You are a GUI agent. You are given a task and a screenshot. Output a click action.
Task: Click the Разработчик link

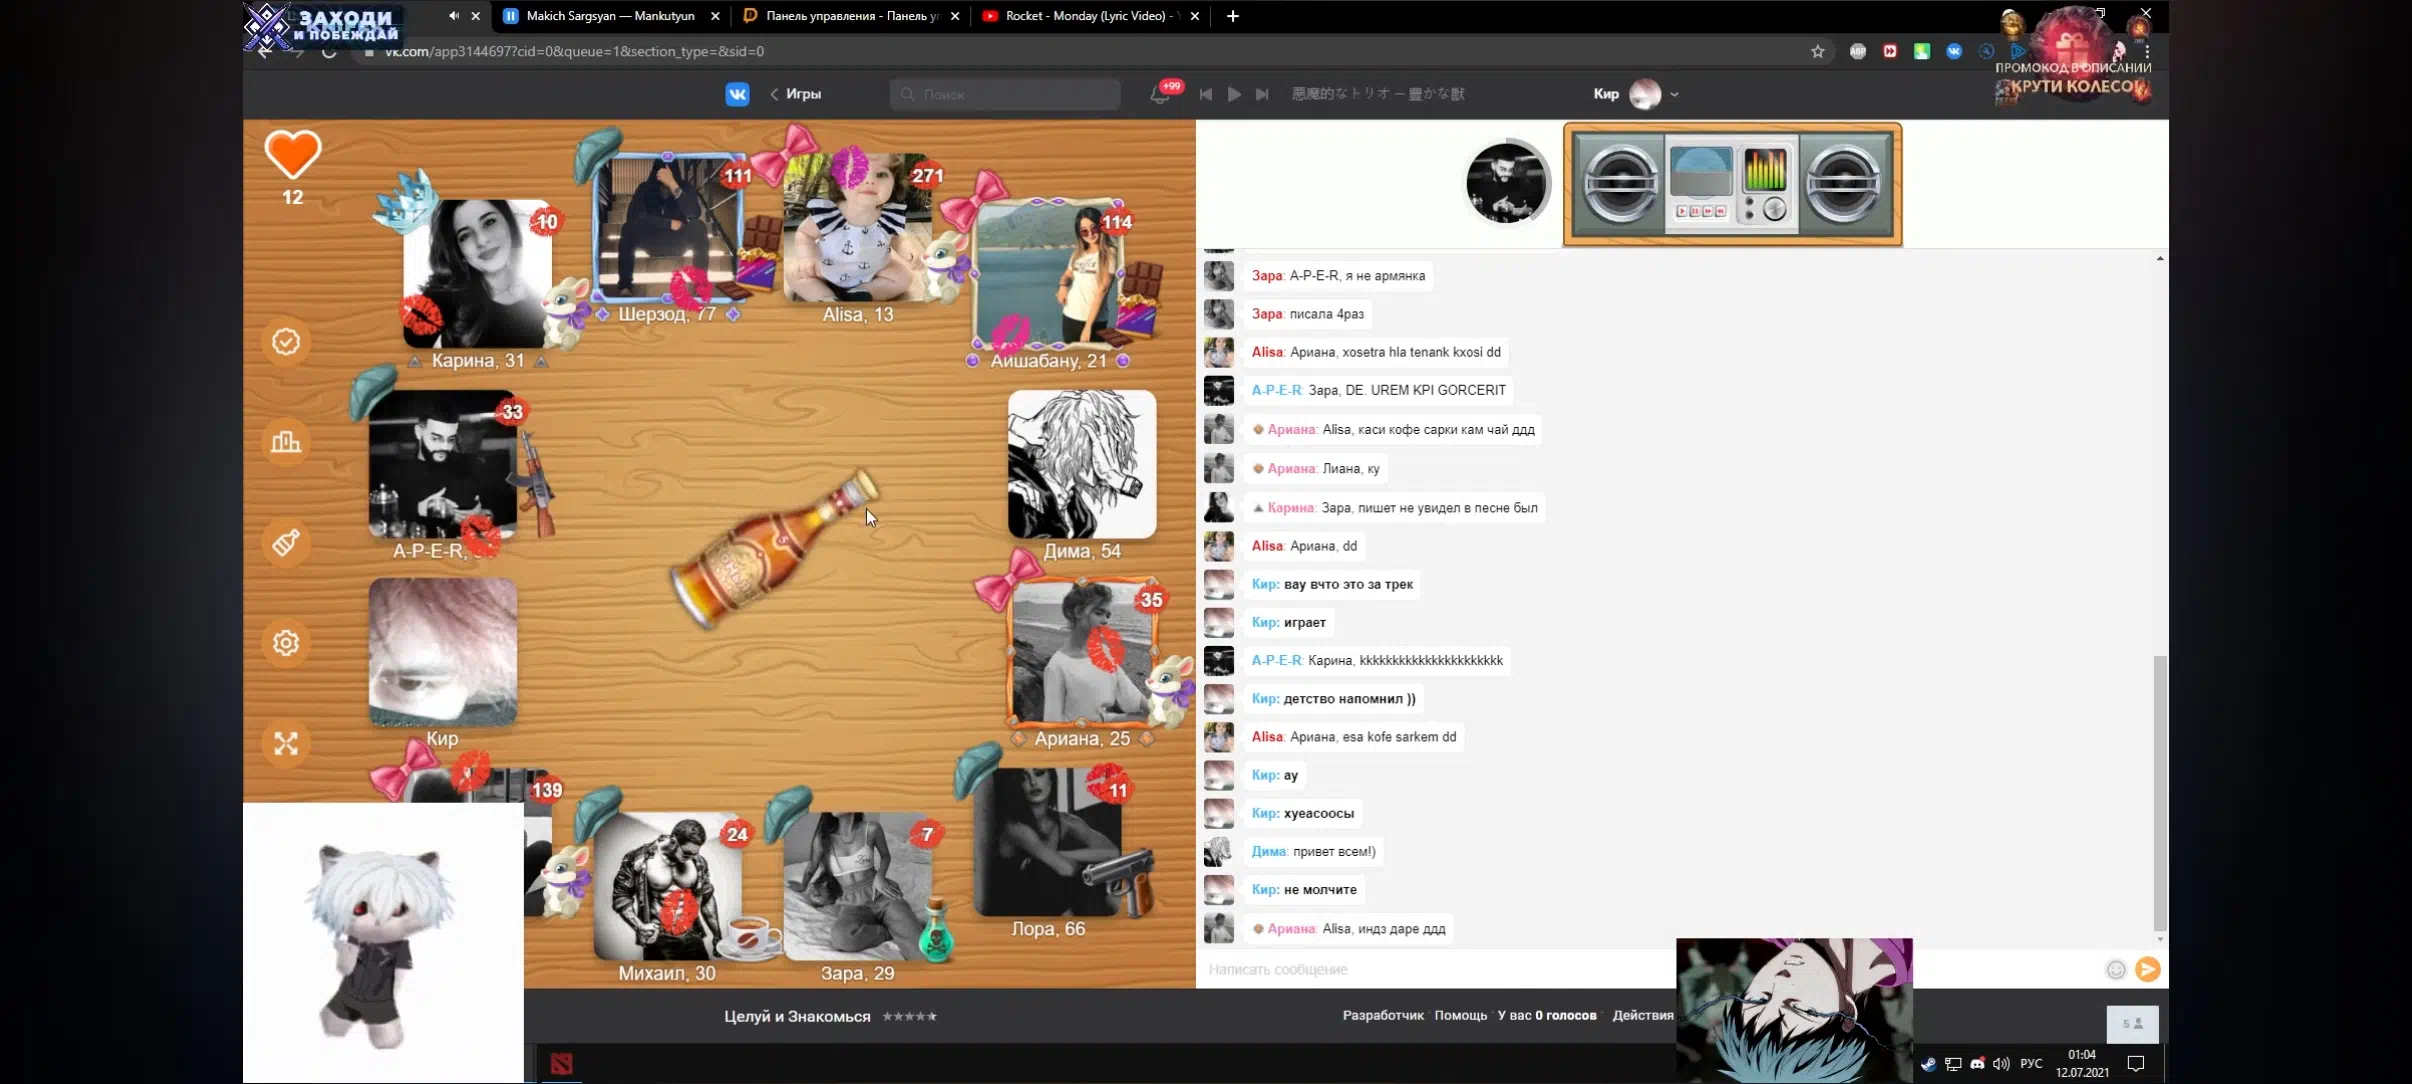pos(1383,1016)
